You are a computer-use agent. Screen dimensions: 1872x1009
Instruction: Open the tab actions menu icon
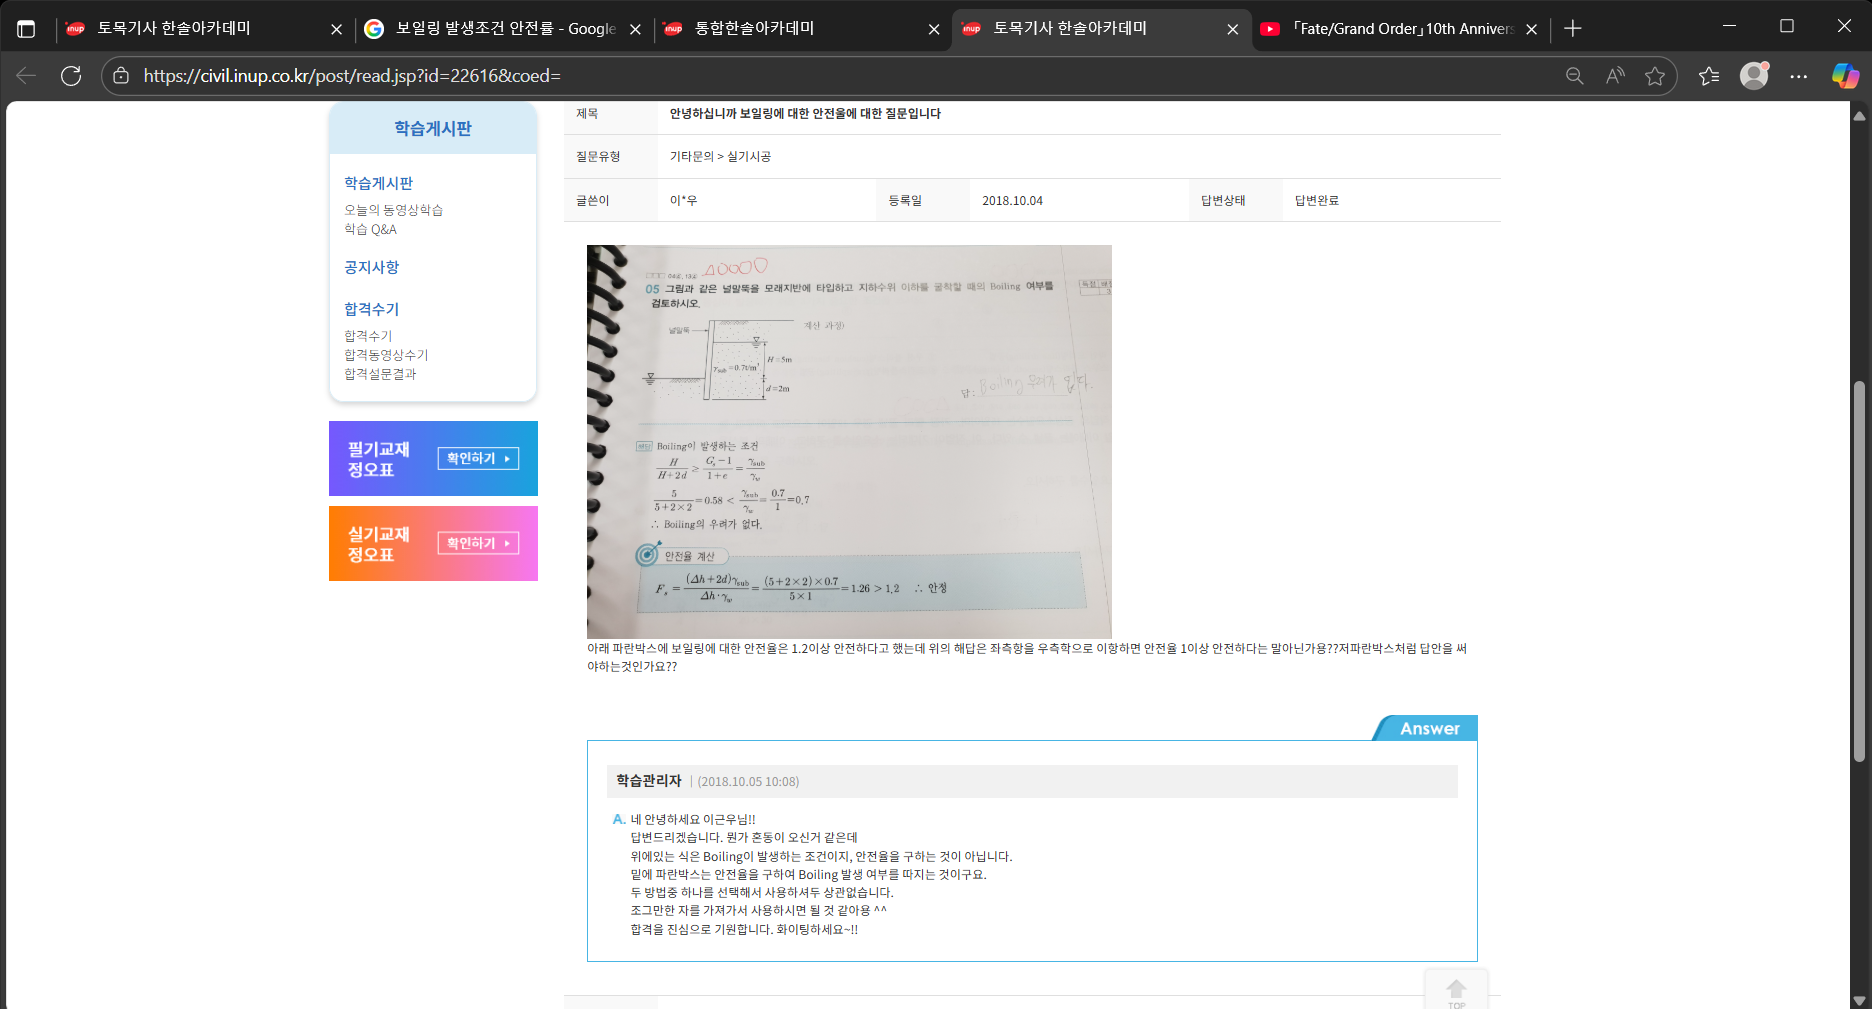[26, 29]
